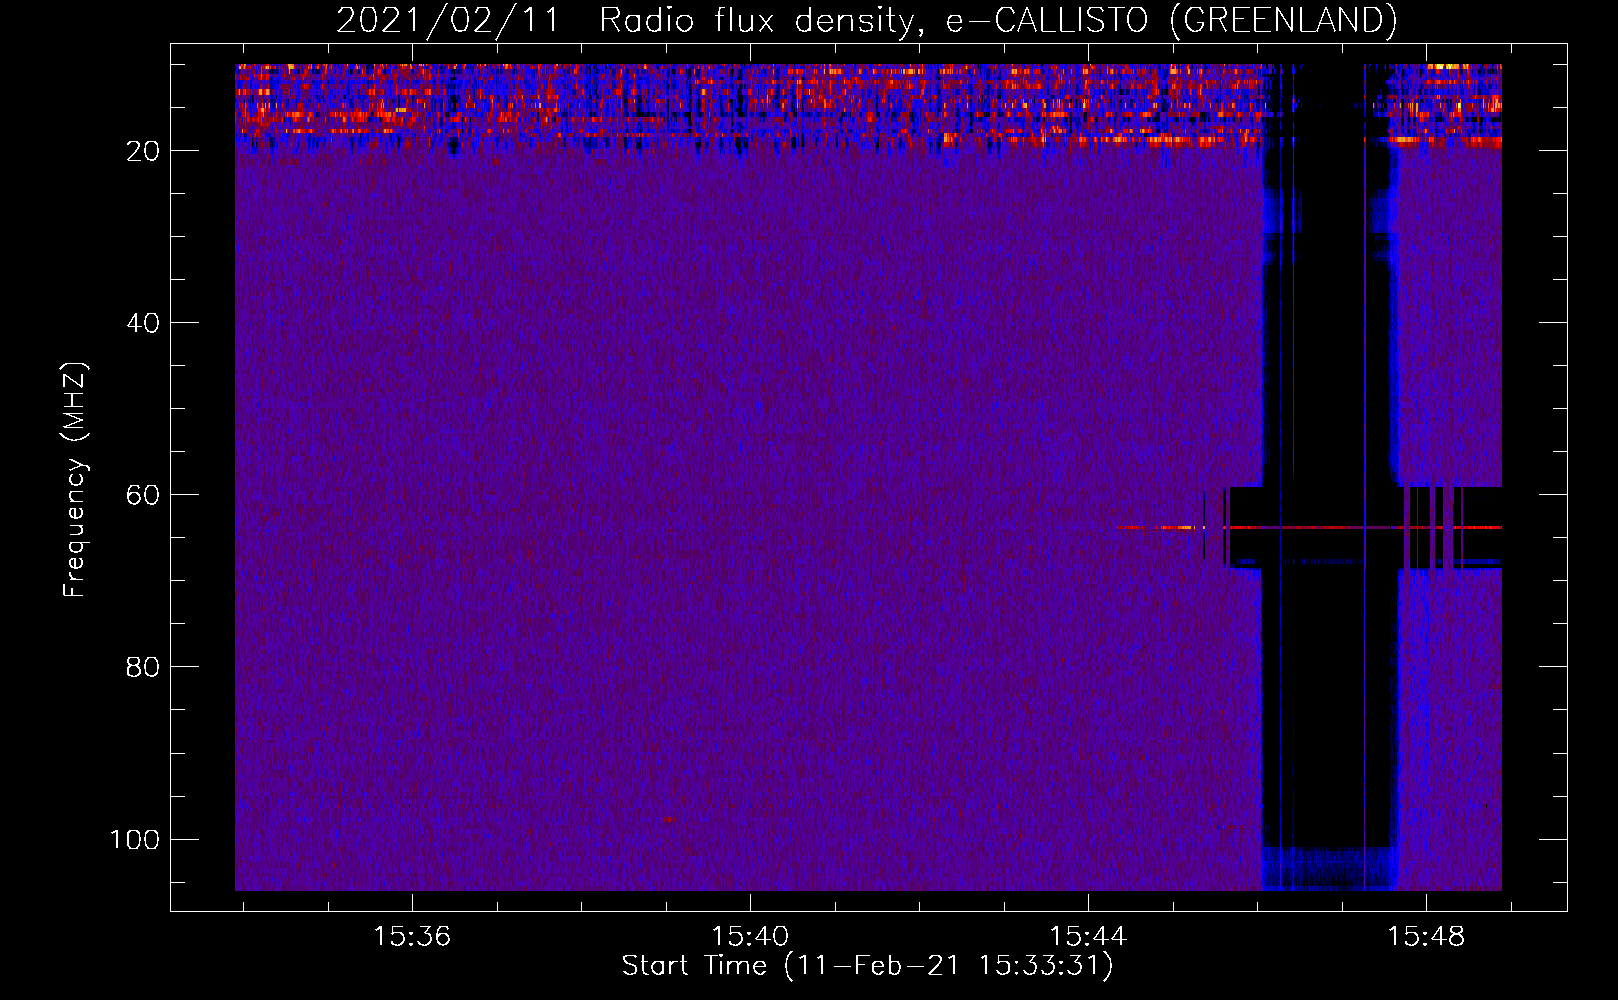This screenshot has width=1618, height=1000.
Task: Click the 15:48 time tick label
Action: point(1426,936)
